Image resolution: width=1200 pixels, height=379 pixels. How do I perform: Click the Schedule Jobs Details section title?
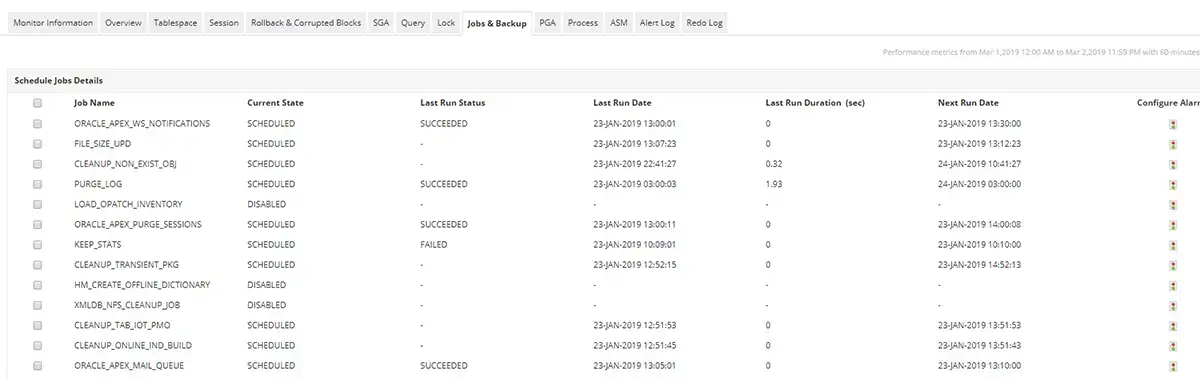point(58,80)
